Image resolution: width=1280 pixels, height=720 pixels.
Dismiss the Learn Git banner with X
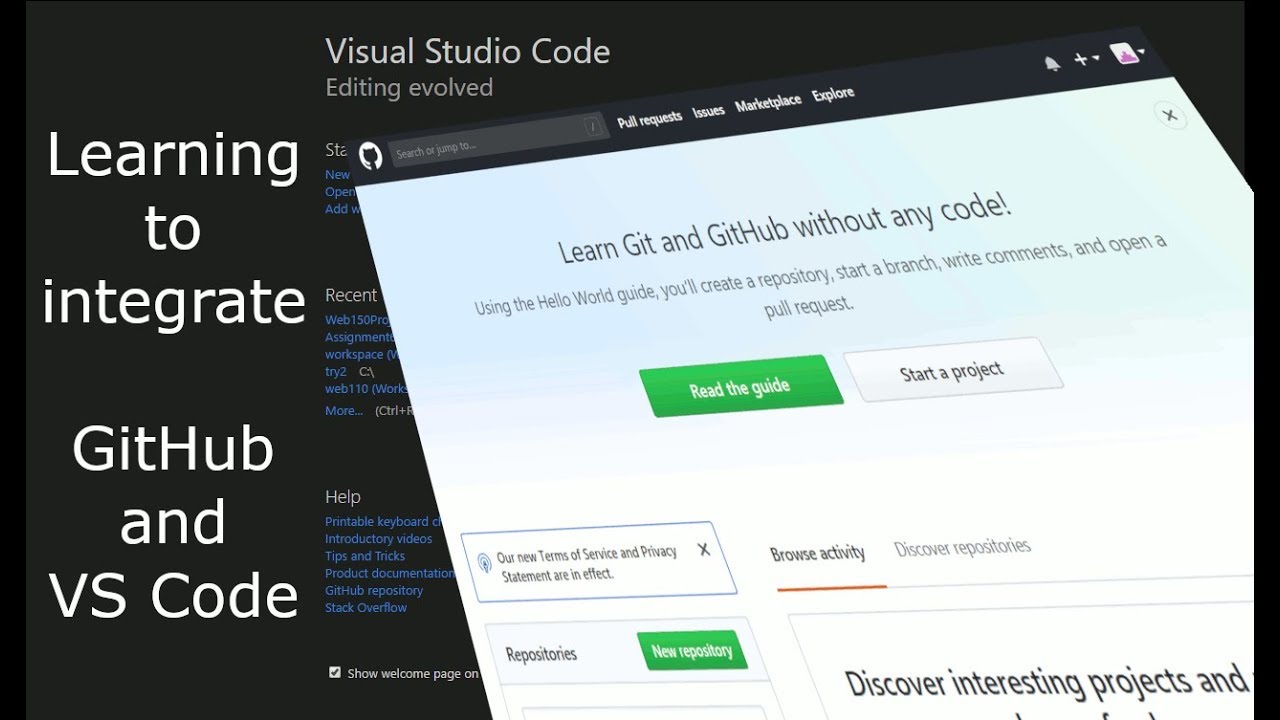[x=1170, y=115]
